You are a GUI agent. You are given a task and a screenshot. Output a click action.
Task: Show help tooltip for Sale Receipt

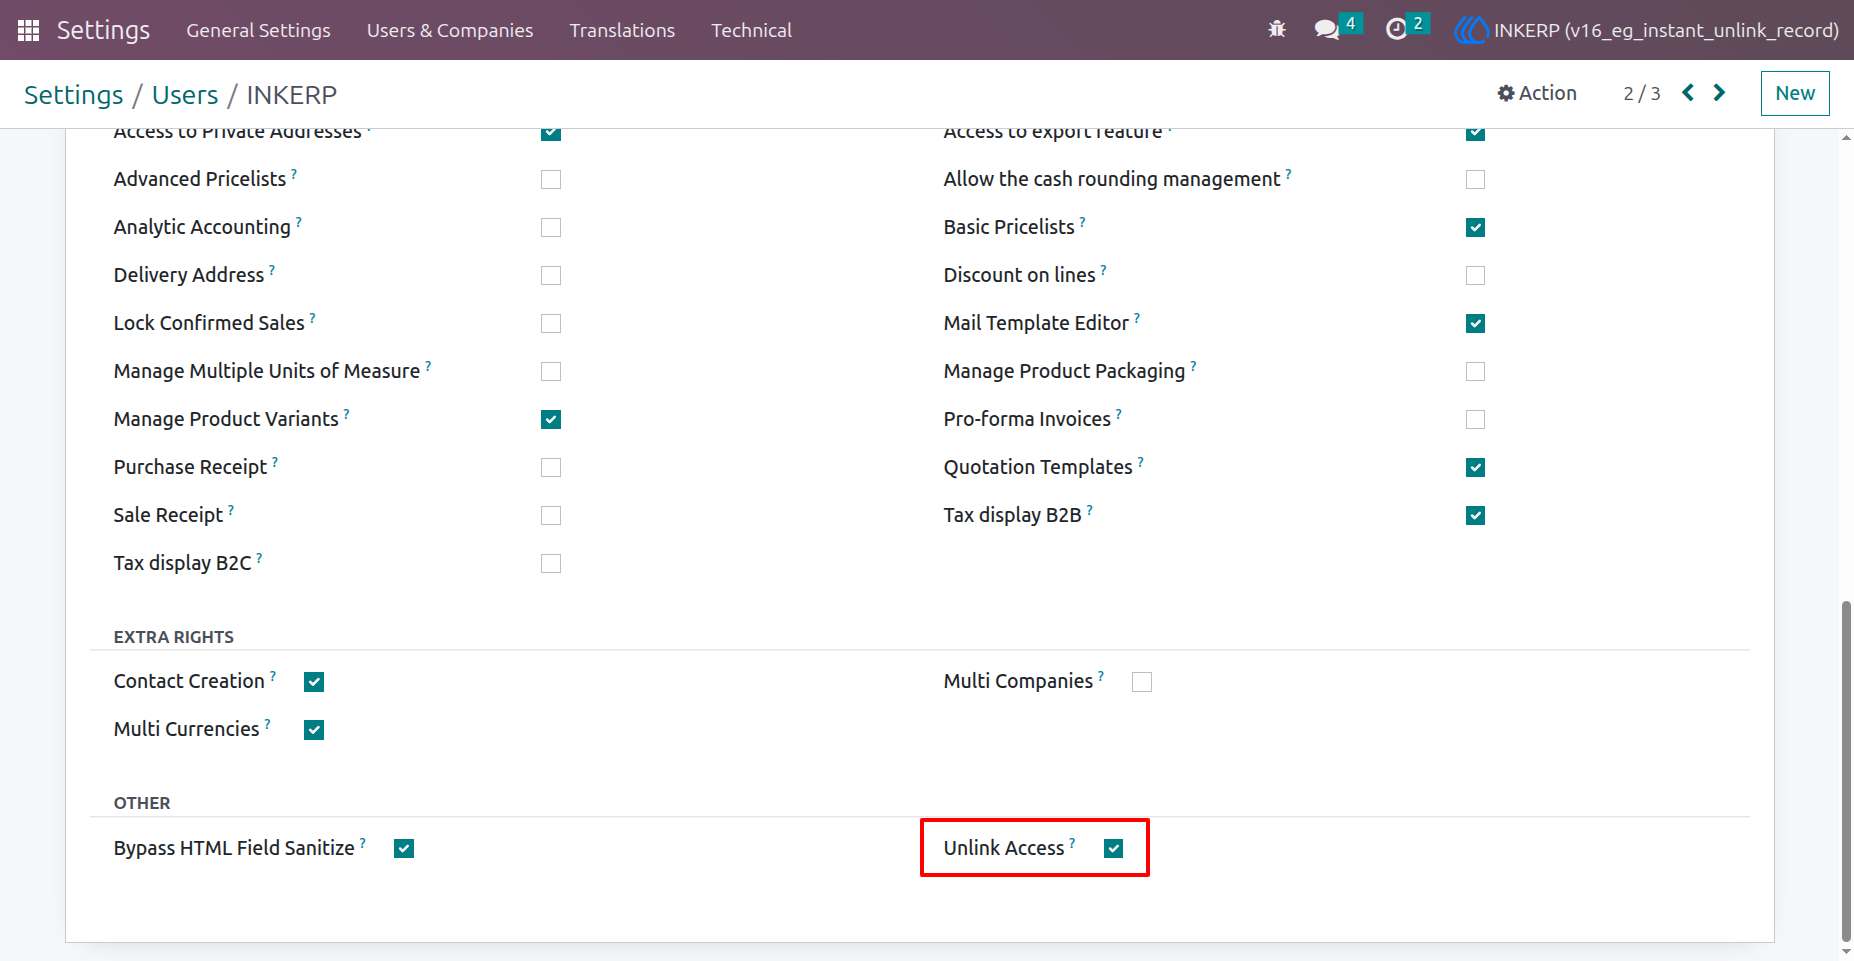pyautogui.click(x=231, y=510)
